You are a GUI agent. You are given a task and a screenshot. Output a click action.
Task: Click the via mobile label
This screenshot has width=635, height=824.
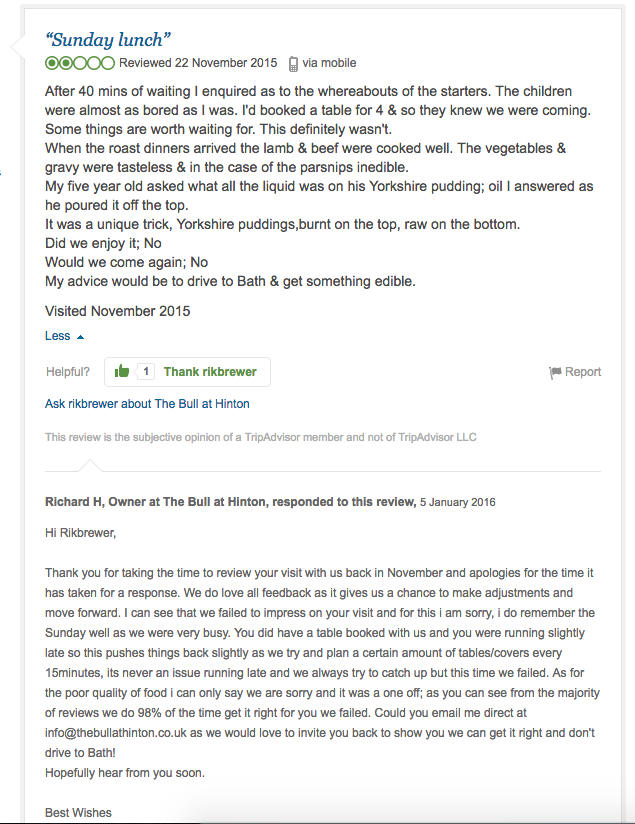329,63
